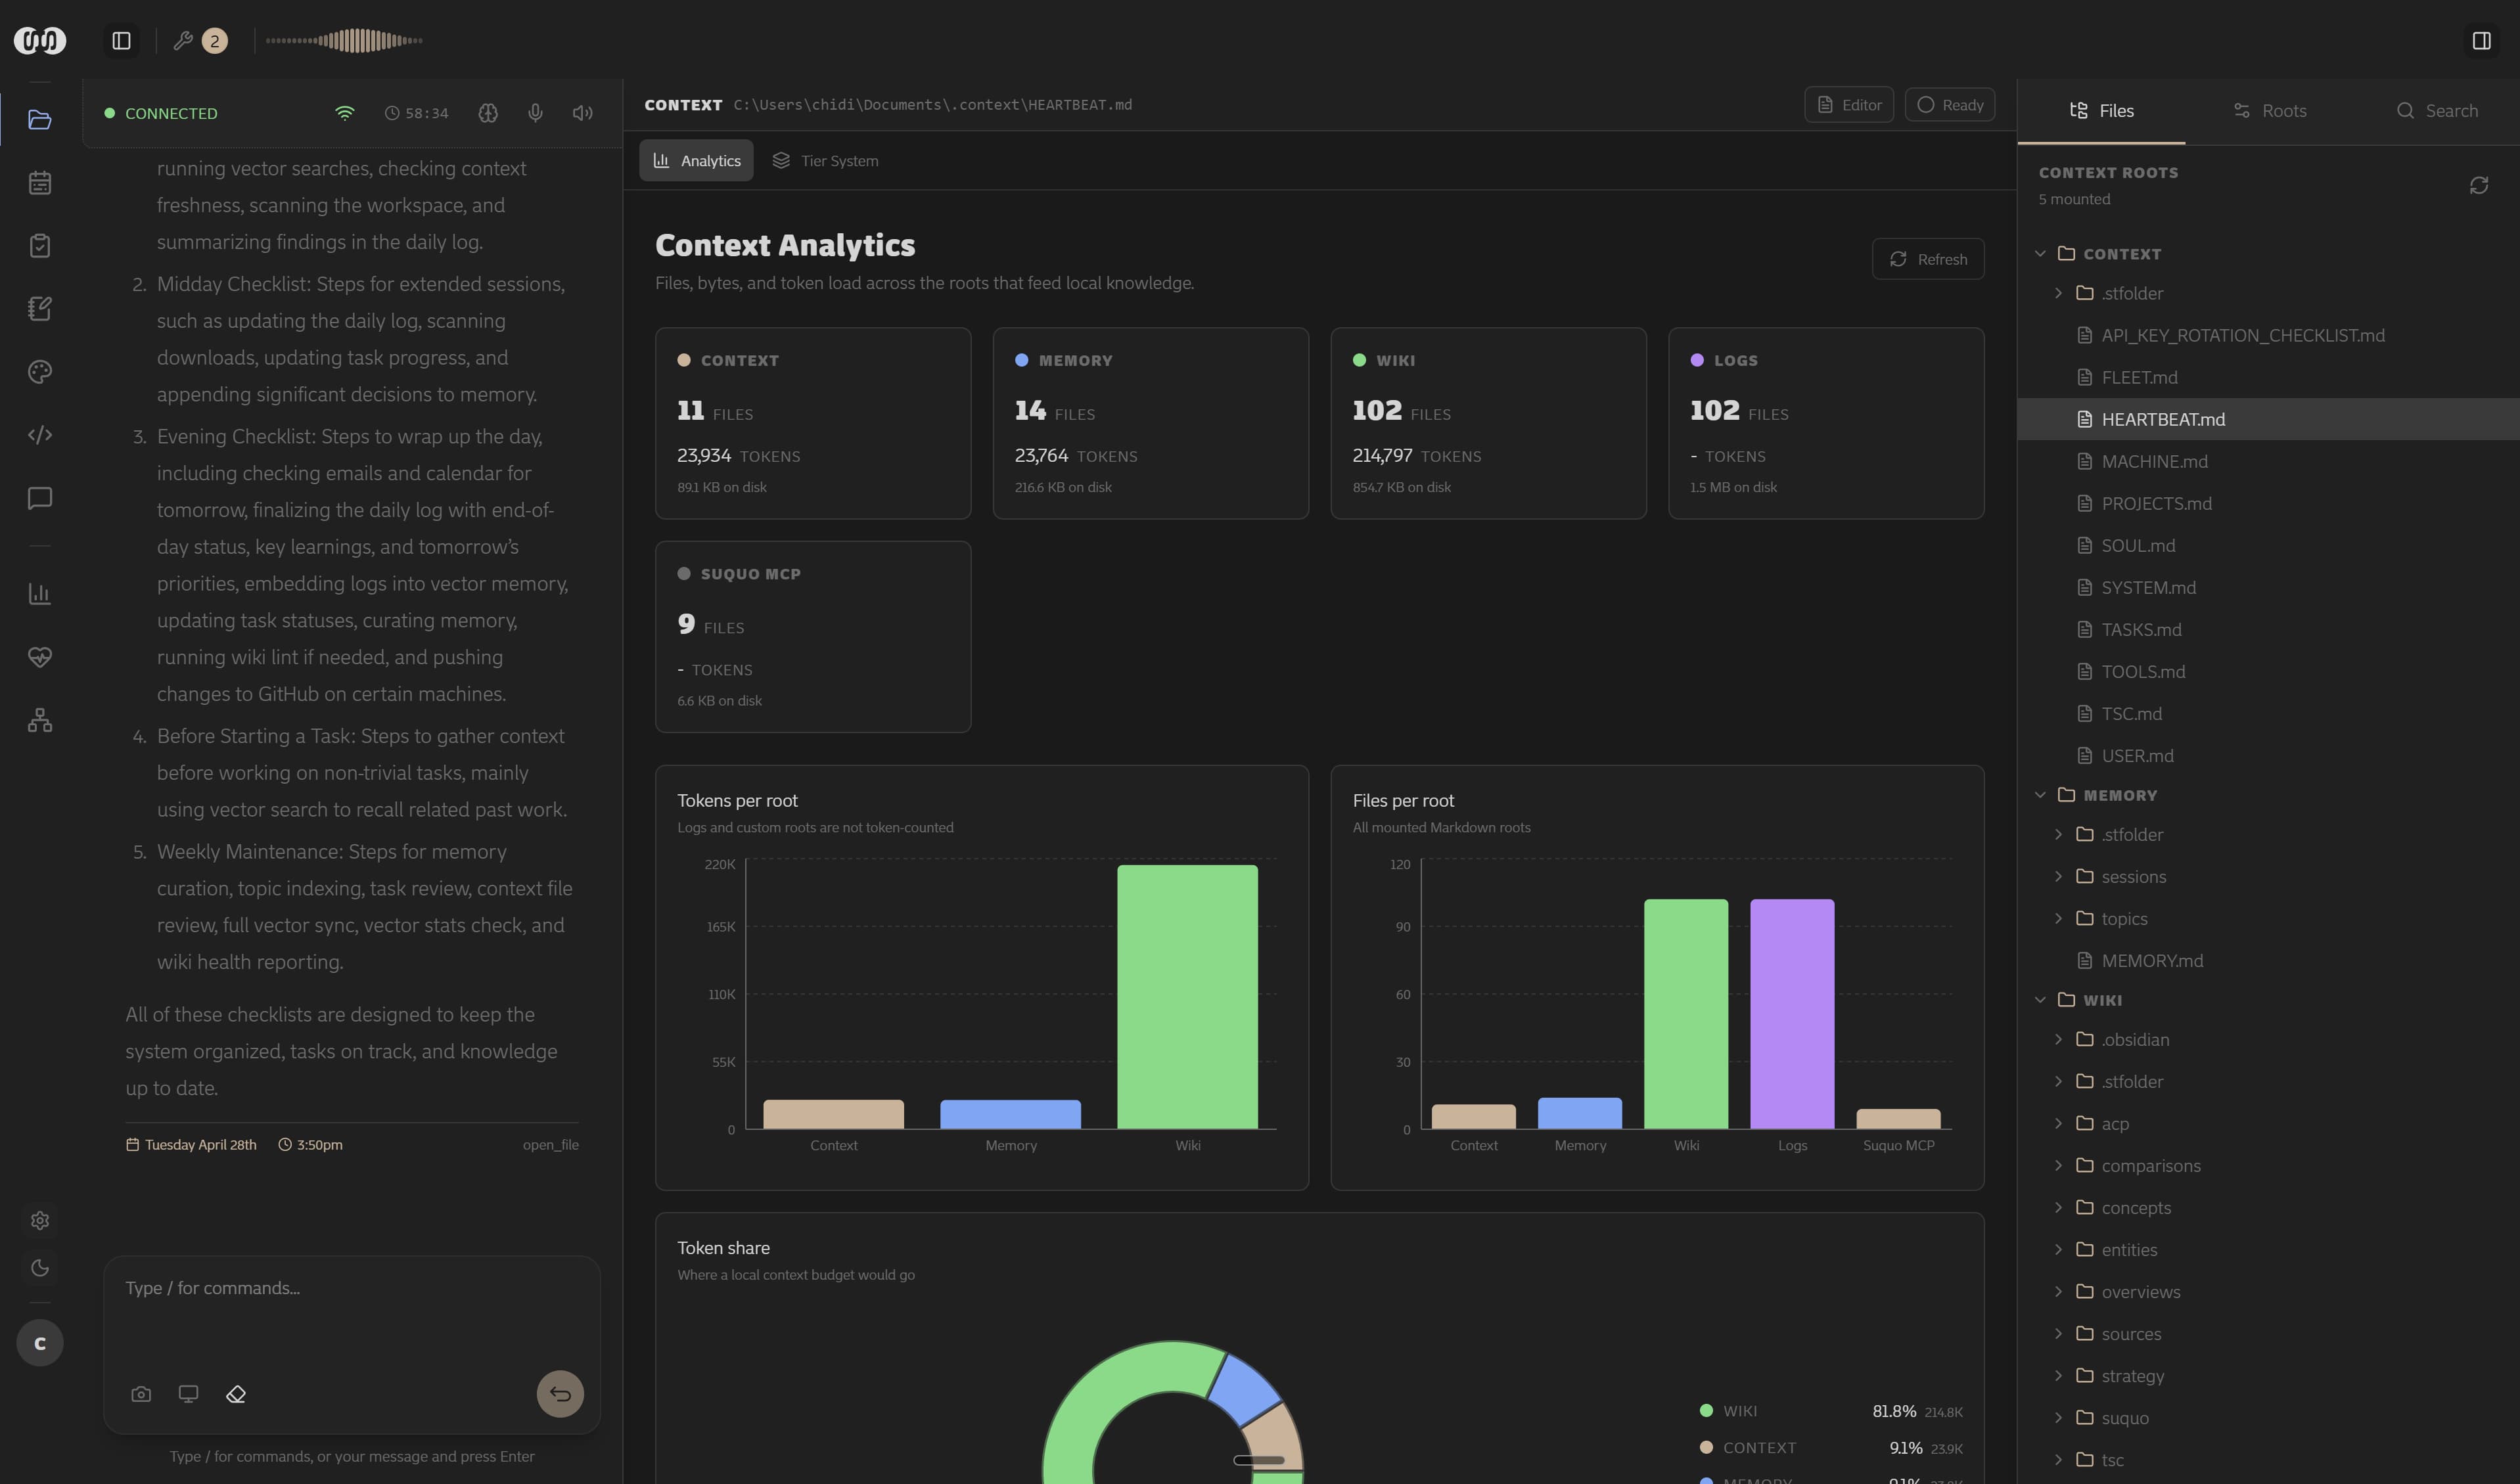Open HEARTBEAT.md in the file tree
This screenshot has width=2520, height=1484.
(2269, 420)
